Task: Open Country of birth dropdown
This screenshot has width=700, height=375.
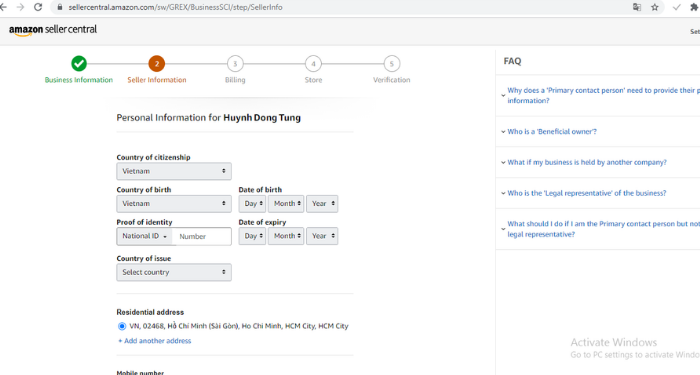Action: click(174, 204)
